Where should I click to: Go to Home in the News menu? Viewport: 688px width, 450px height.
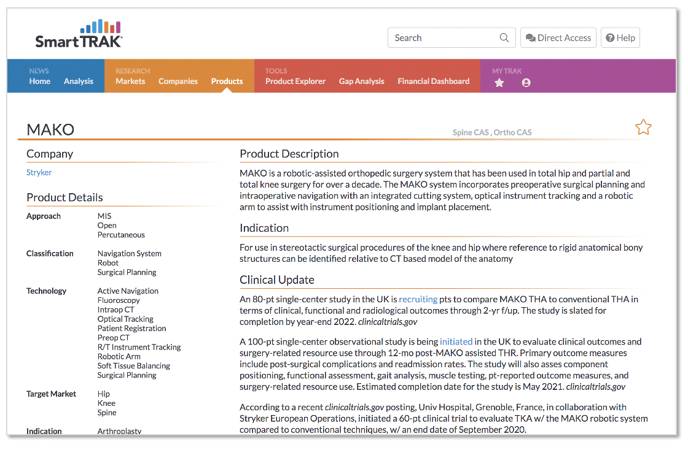tap(39, 81)
